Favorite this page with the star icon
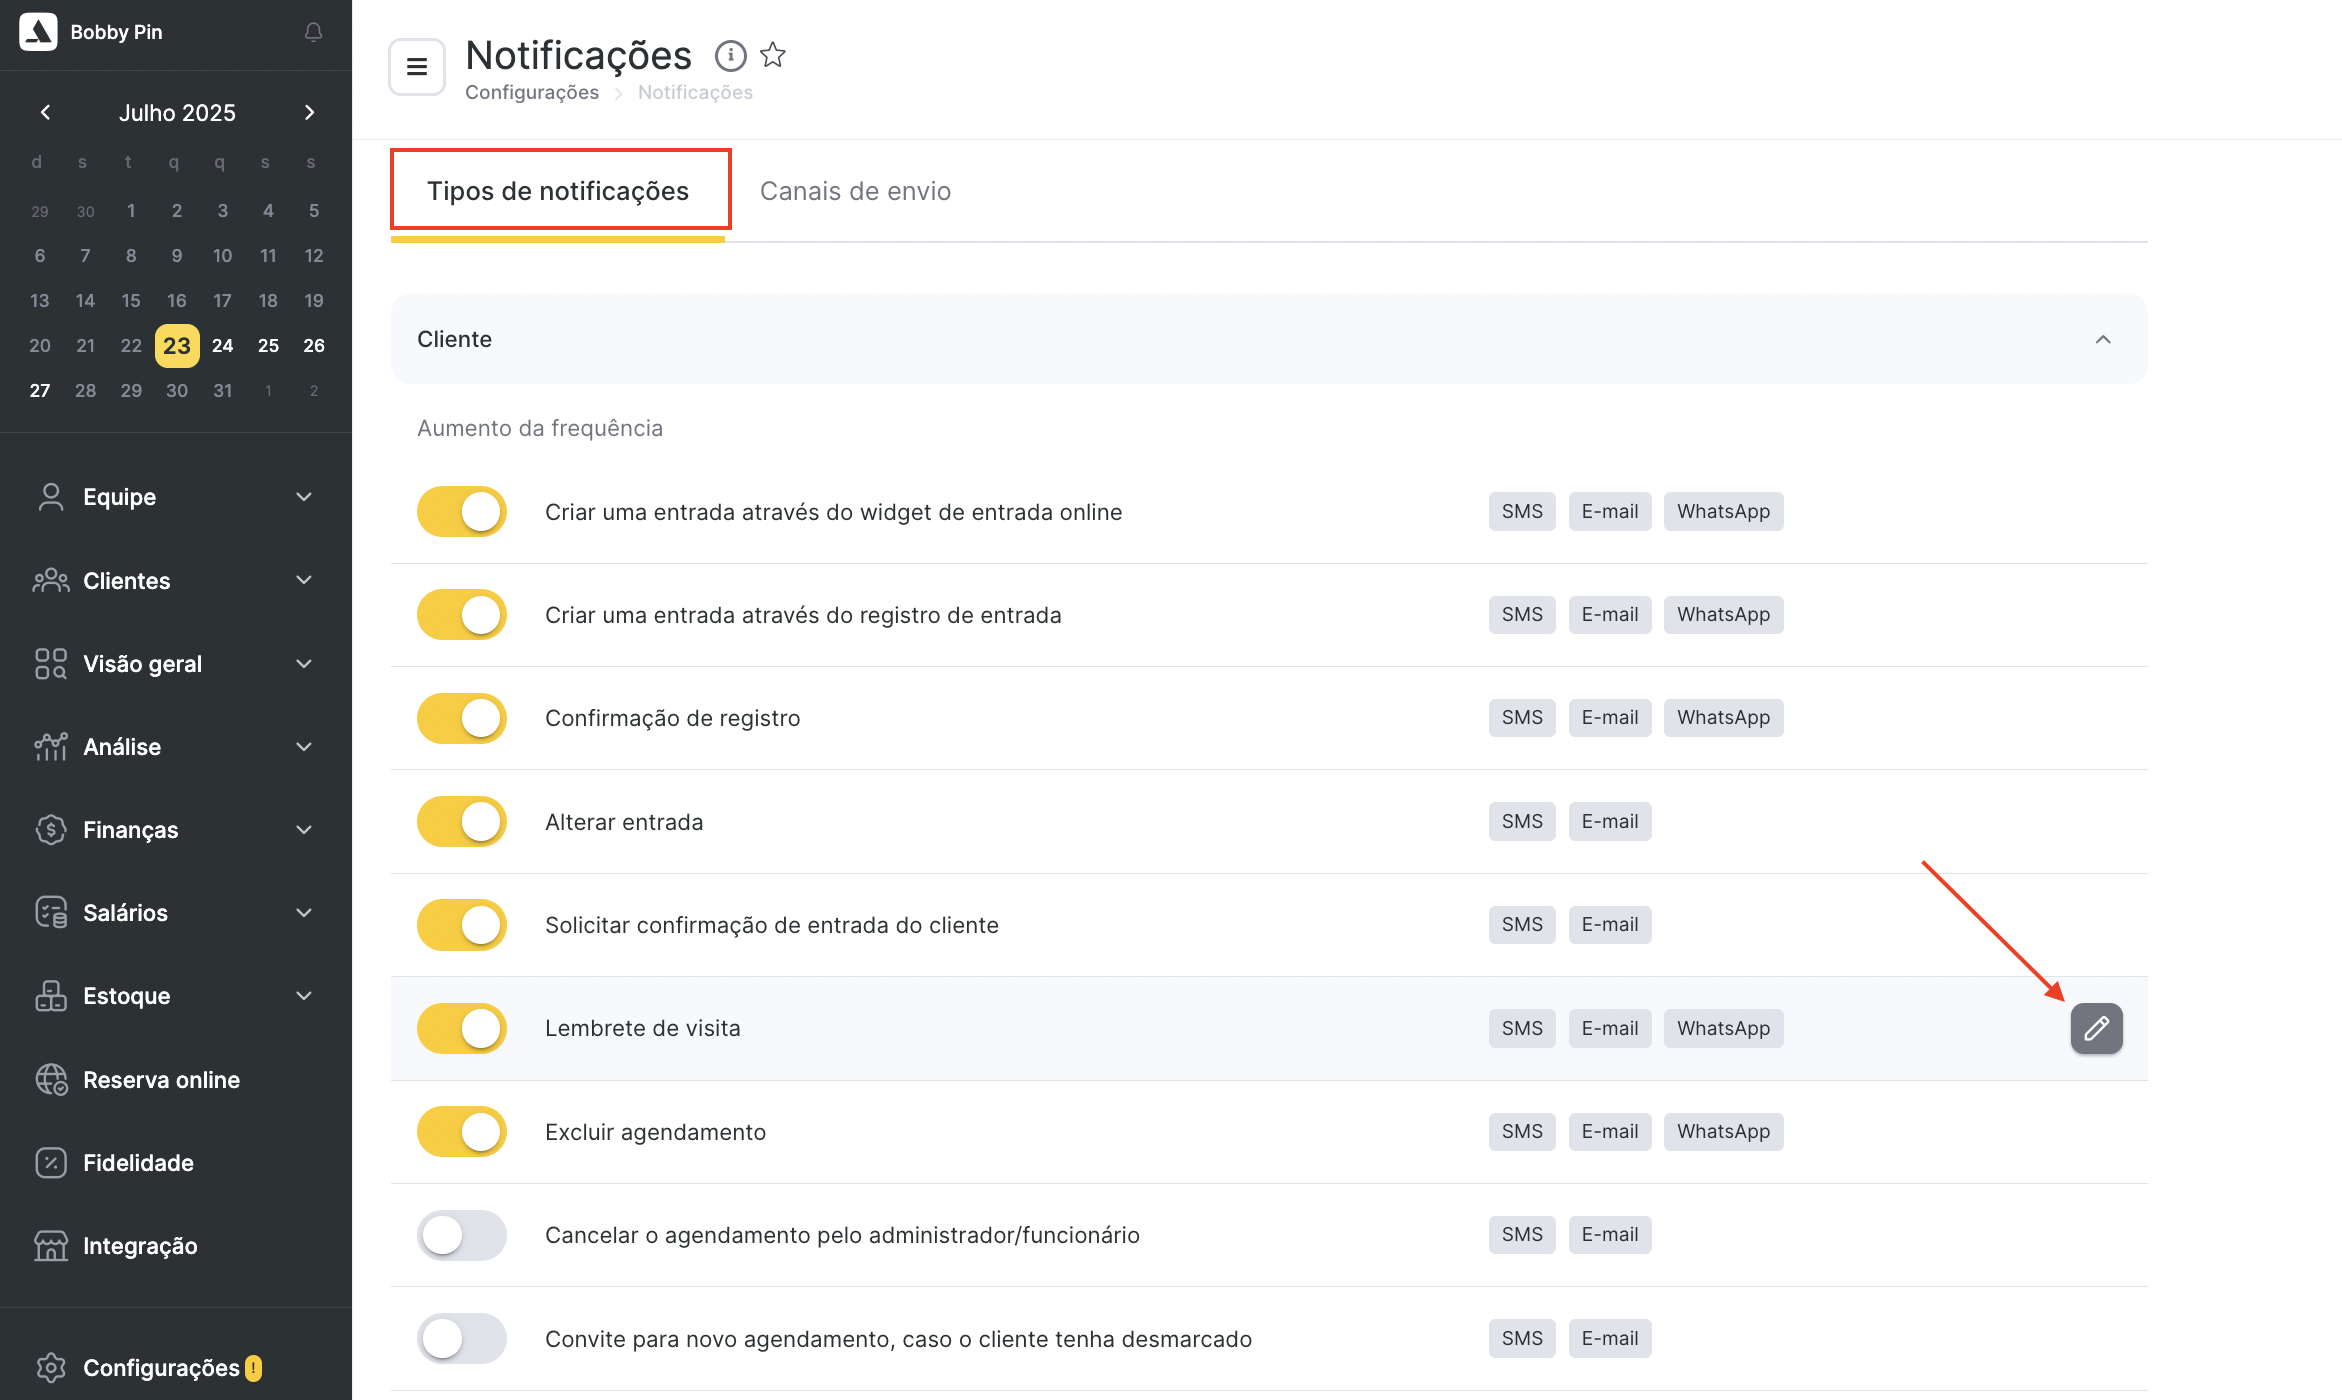Image resolution: width=2342 pixels, height=1400 pixels. 773,54
